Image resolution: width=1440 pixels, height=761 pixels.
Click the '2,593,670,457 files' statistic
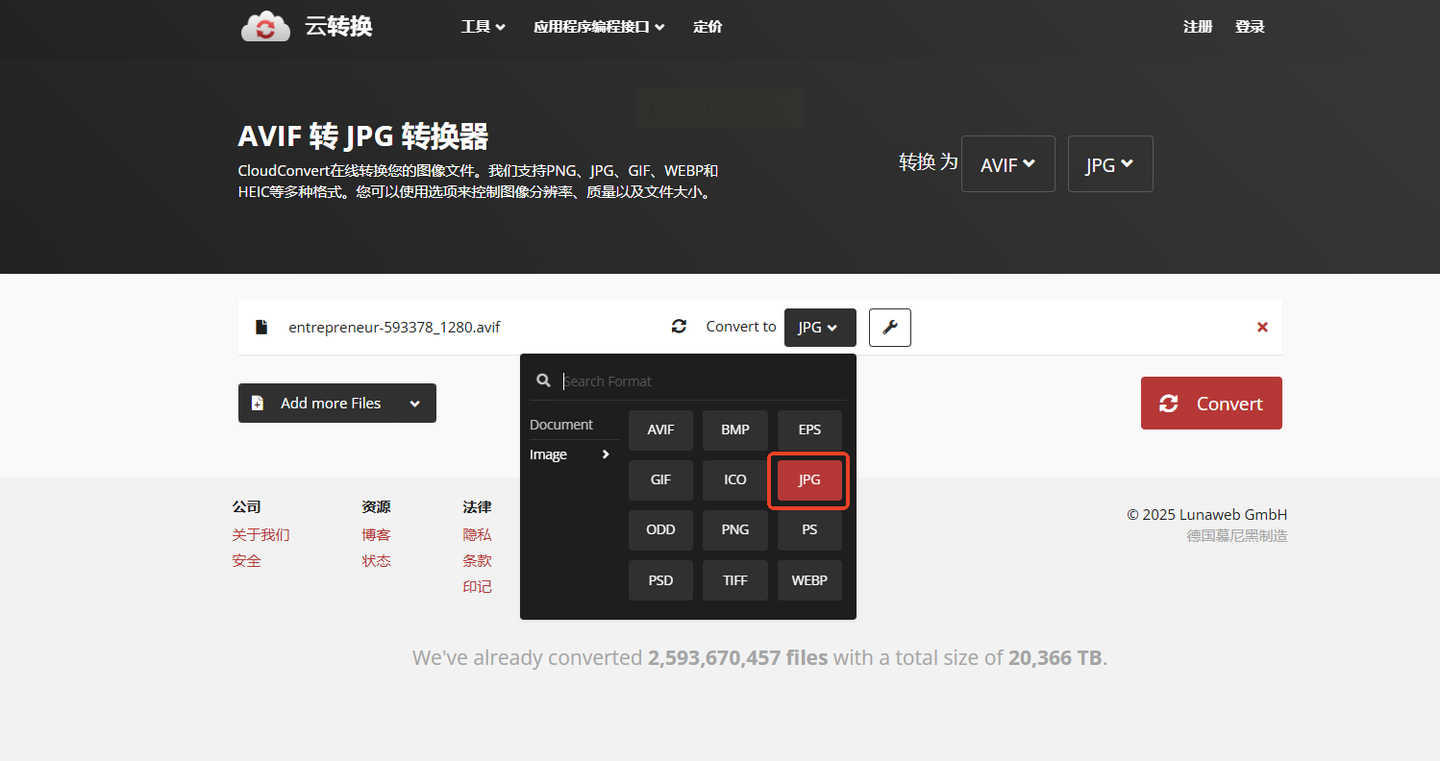pyautogui.click(x=738, y=658)
